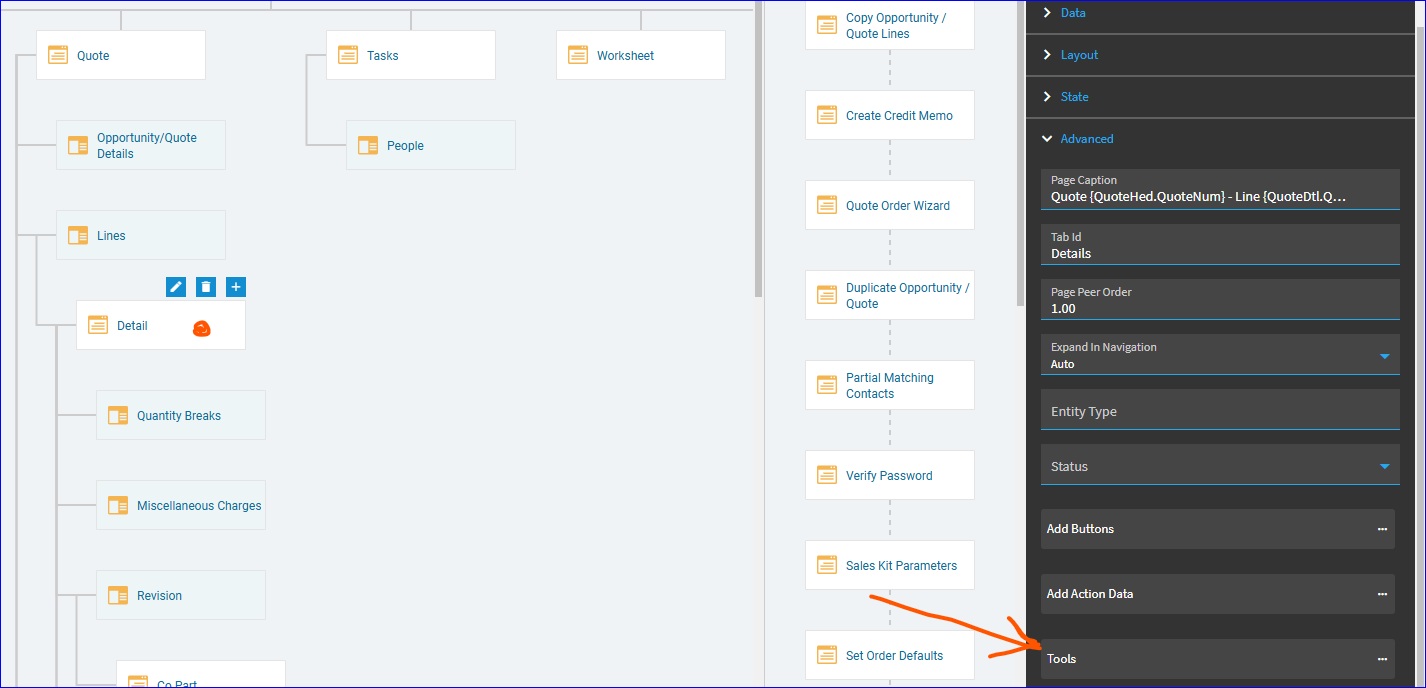Image resolution: width=1426 pixels, height=688 pixels.
Task: Click the page icon on Quote Order Wizard
Action: coord(827,205)
